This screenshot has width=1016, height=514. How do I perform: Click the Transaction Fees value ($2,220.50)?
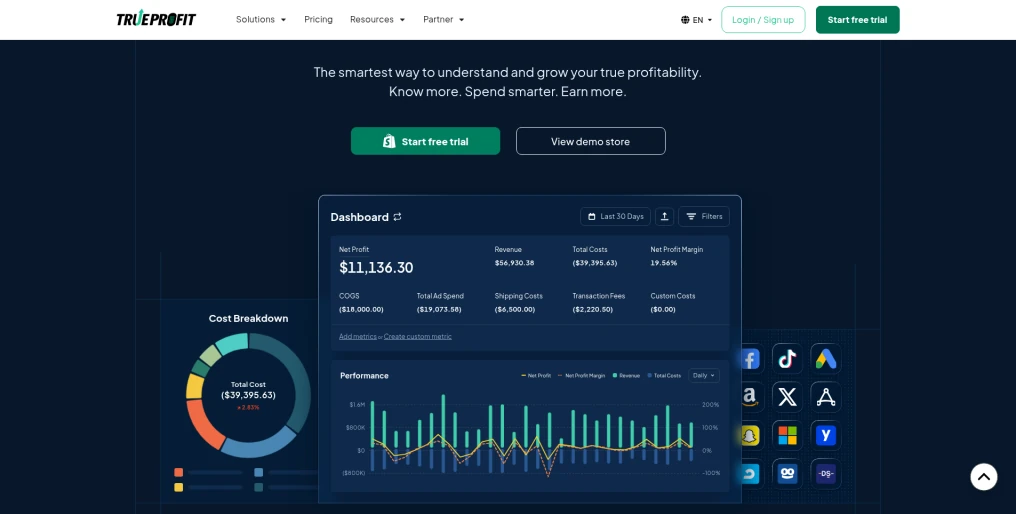point(592,310)
